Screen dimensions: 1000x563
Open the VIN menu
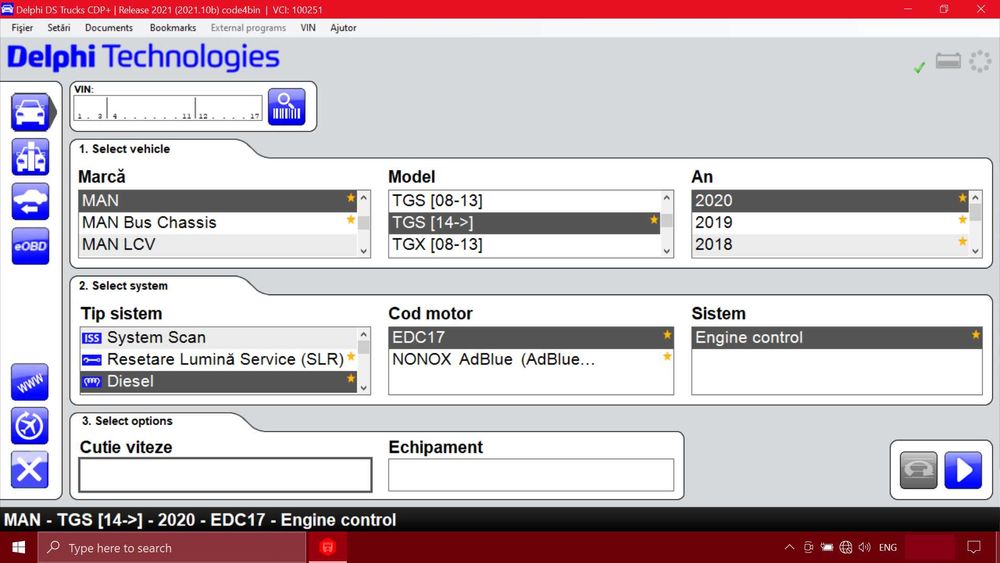(x=308, y=27)
